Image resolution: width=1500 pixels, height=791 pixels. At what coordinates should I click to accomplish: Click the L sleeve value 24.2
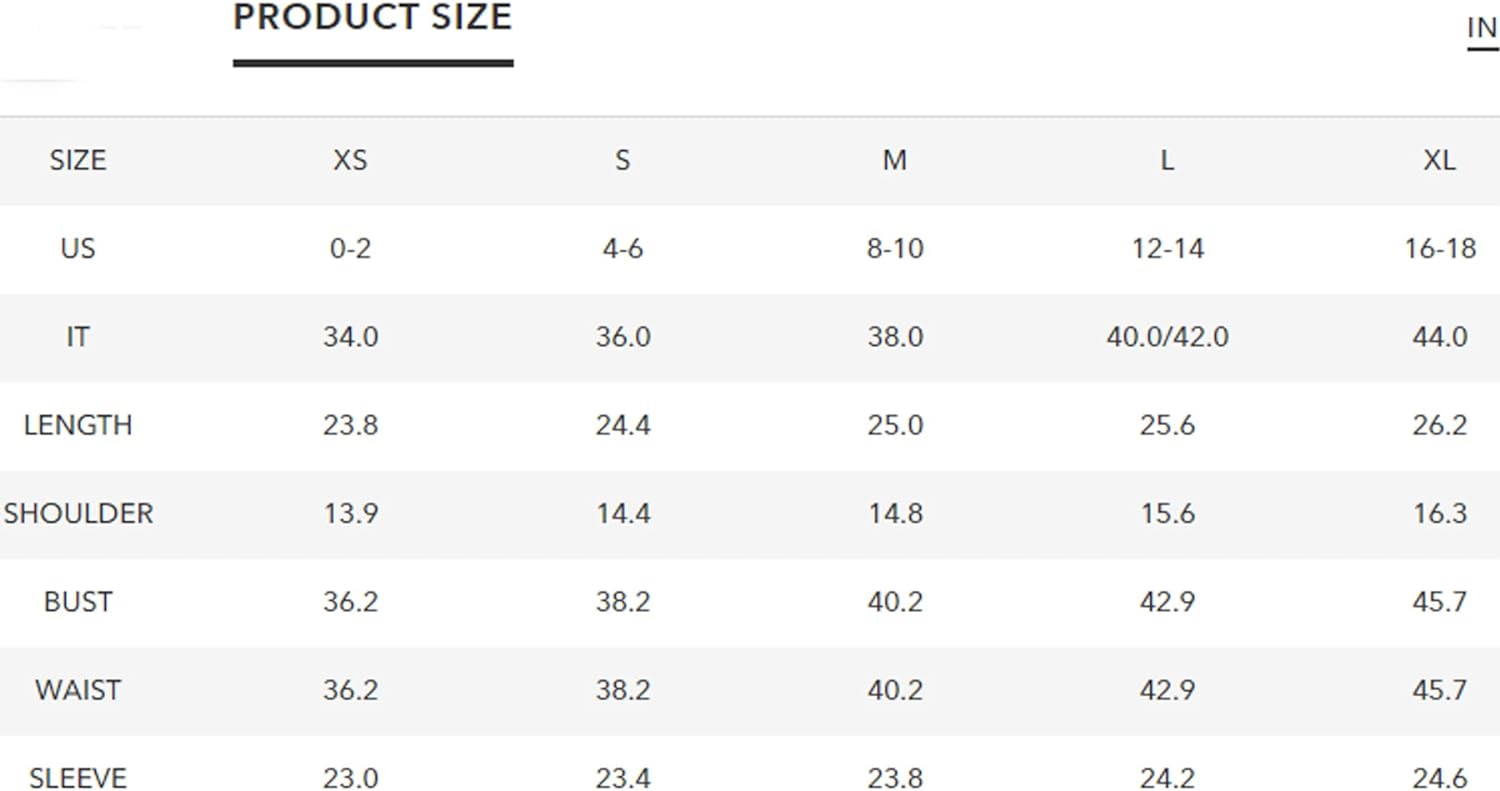(1167, 778)
